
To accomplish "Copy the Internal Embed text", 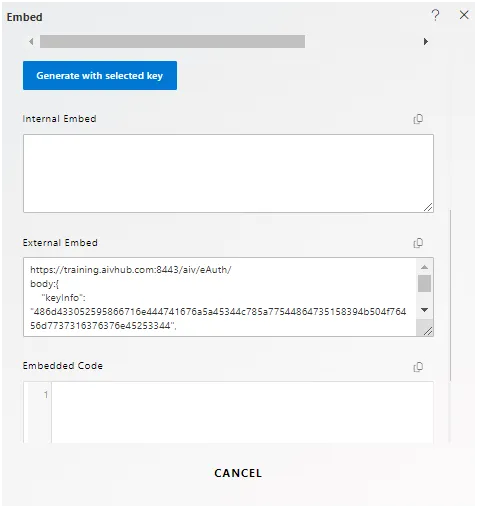I will [418, 119].
